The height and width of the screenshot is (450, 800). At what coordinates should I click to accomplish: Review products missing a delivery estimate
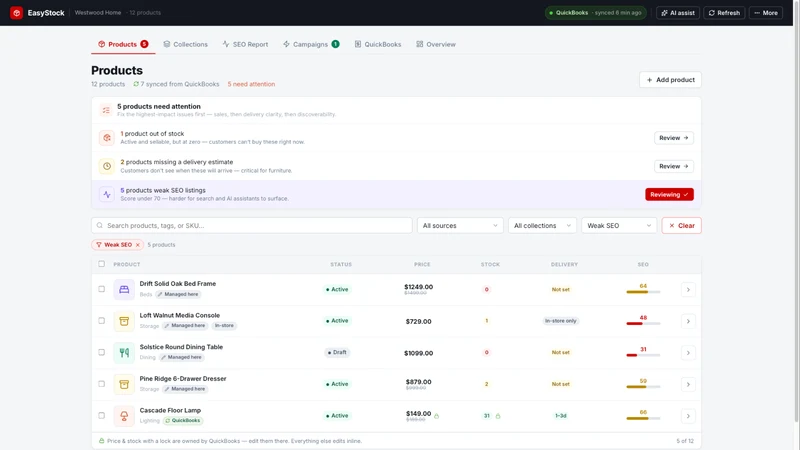click(673, 166)
